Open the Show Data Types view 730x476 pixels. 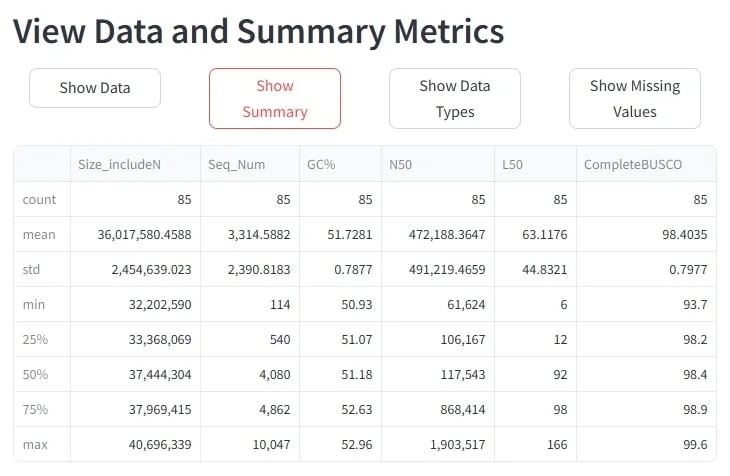click(x=454, y=99)
